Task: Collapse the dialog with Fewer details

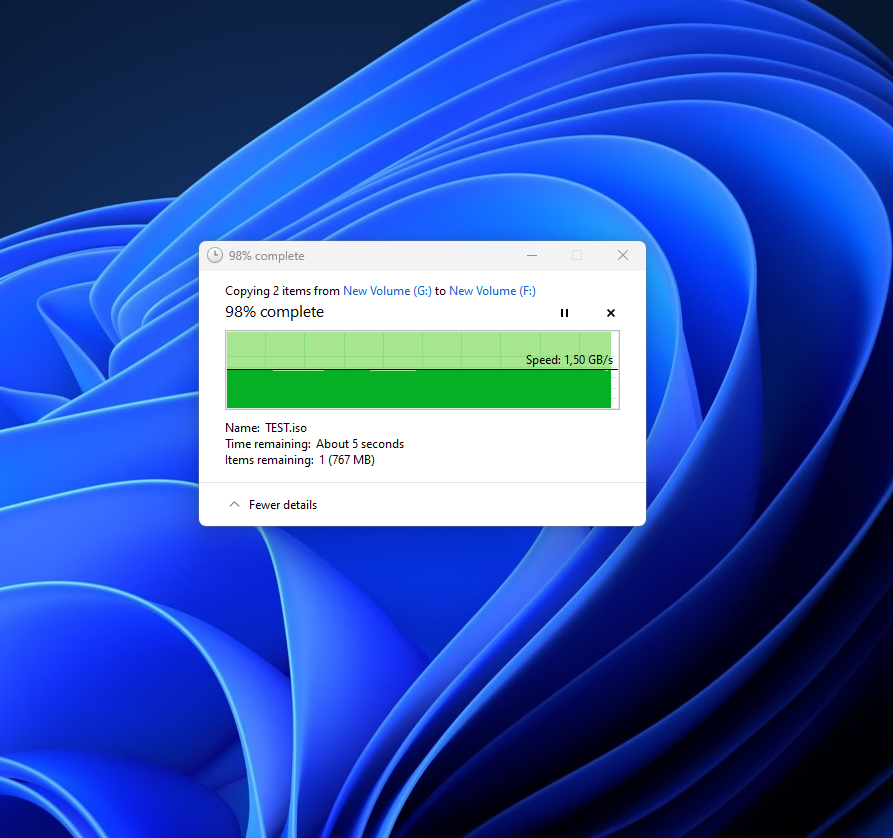Action: [273, 505]
